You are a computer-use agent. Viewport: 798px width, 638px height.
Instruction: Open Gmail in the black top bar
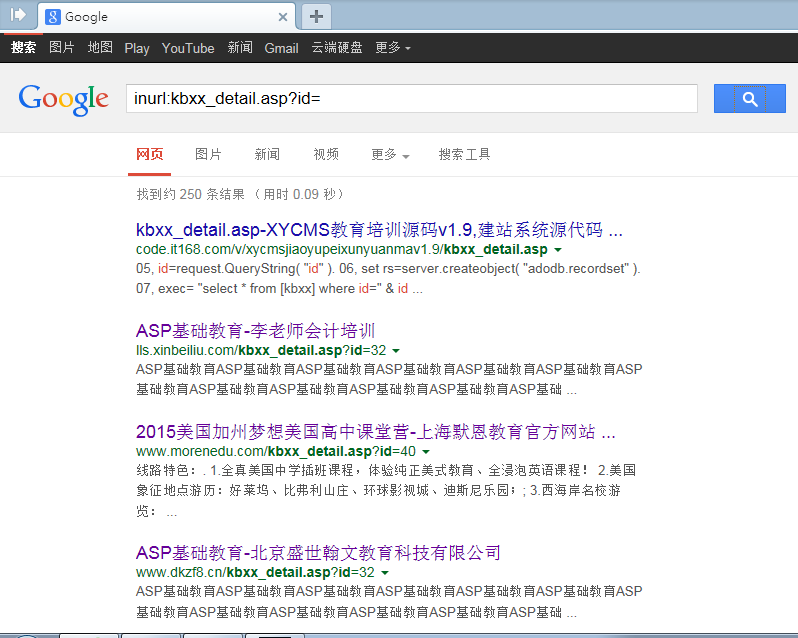(281, 48)
